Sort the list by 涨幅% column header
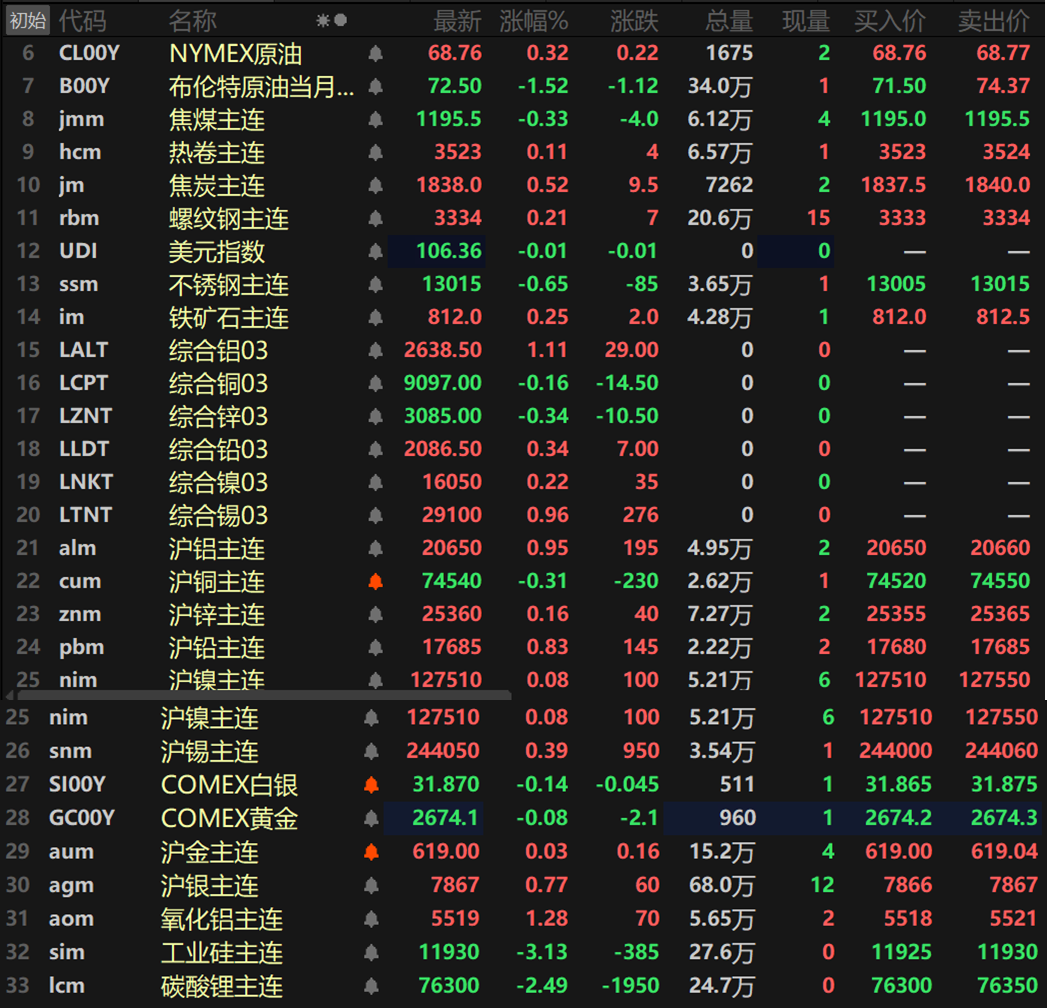The height and width of the screenshot is (1008, 1047). (533, 20)
